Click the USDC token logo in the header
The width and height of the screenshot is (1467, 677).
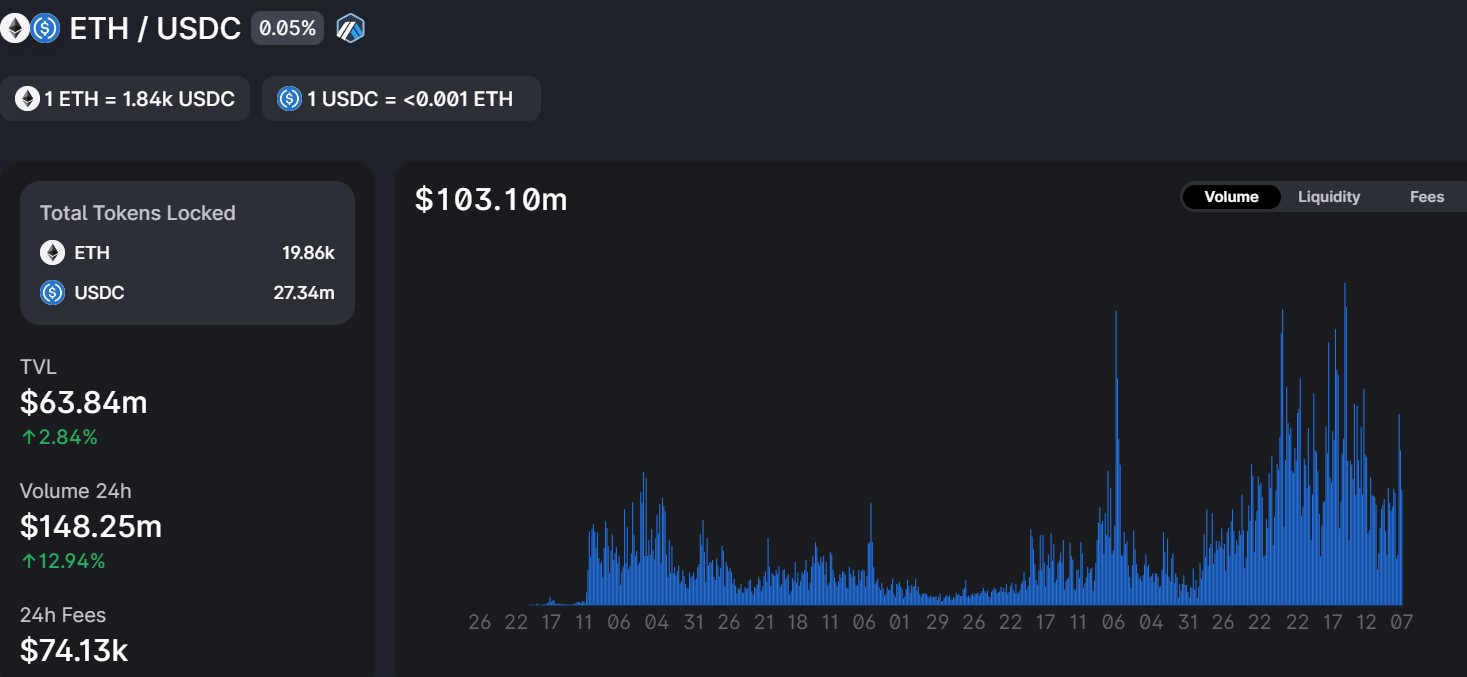pyautogui.click(x=45, y=28)
